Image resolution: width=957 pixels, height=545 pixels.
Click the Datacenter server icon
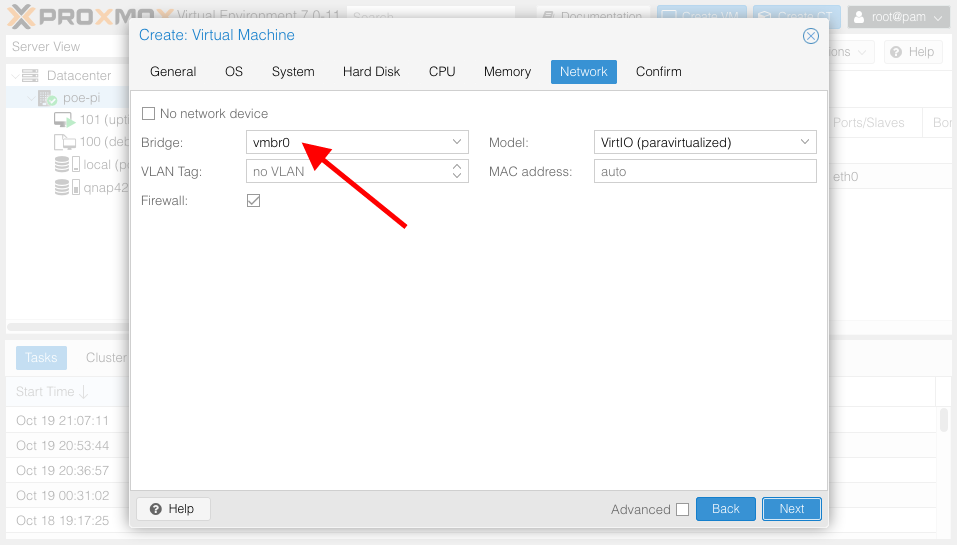30,76
